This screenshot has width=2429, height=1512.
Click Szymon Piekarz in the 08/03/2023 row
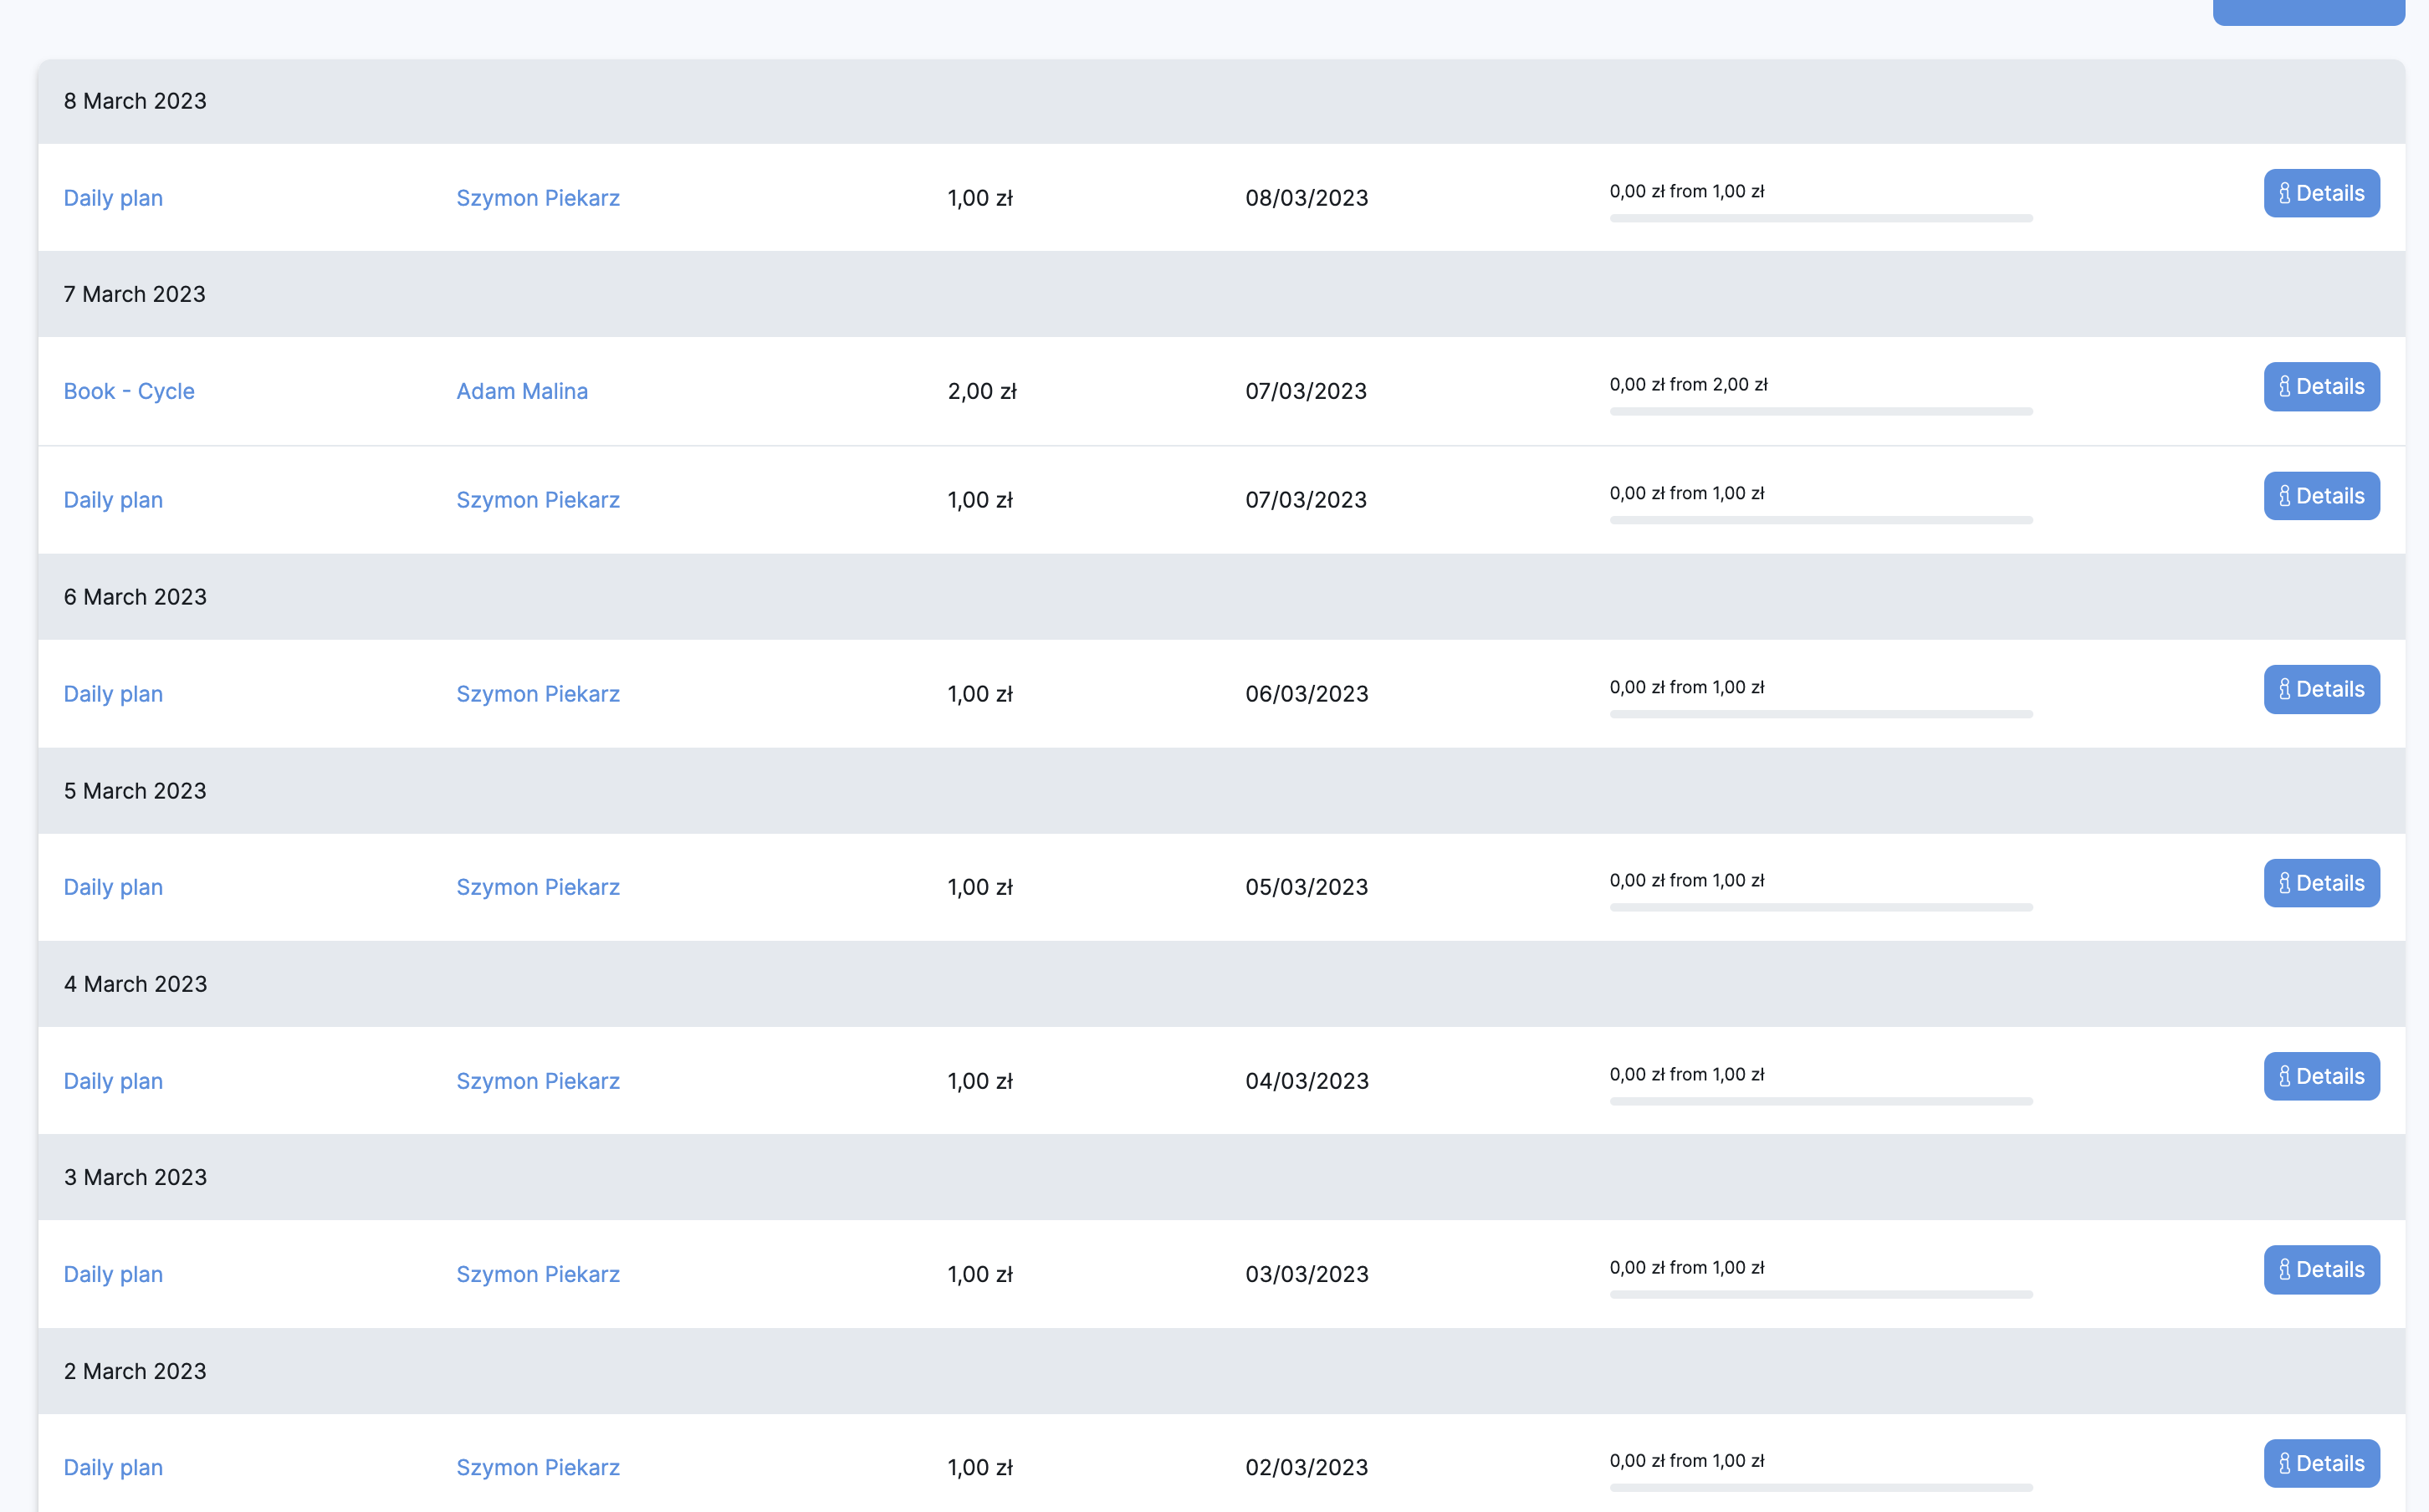click(538, 198)
